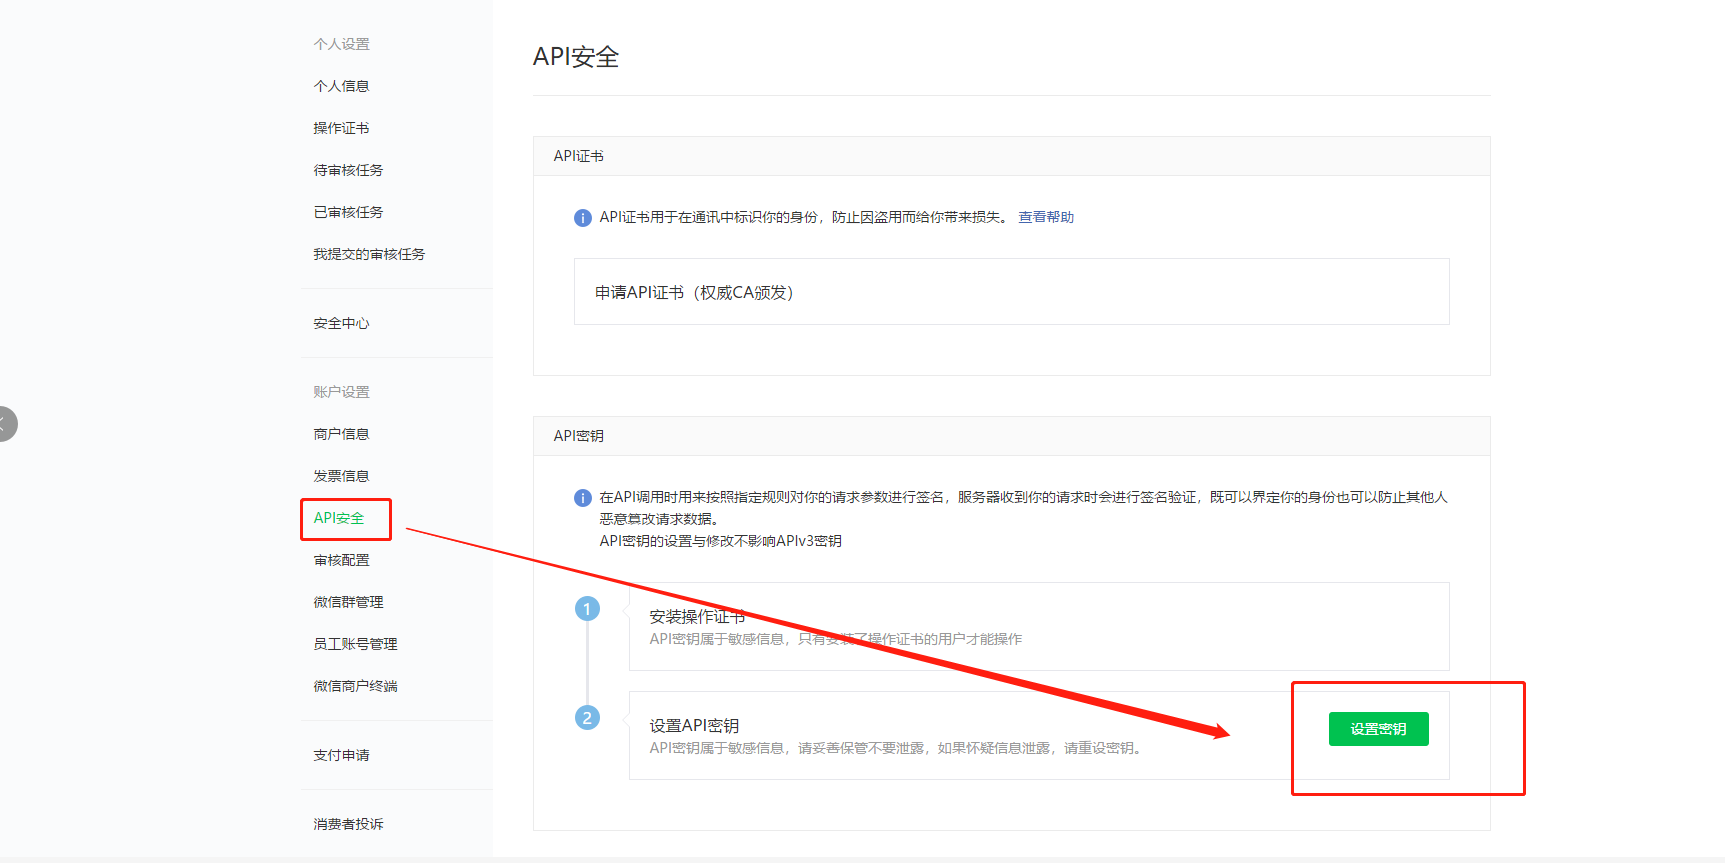Image resolution: width=1725 pixels, height=863 pixels.
Task: Click the 查看帮助 link
Action: [1046, 217]
